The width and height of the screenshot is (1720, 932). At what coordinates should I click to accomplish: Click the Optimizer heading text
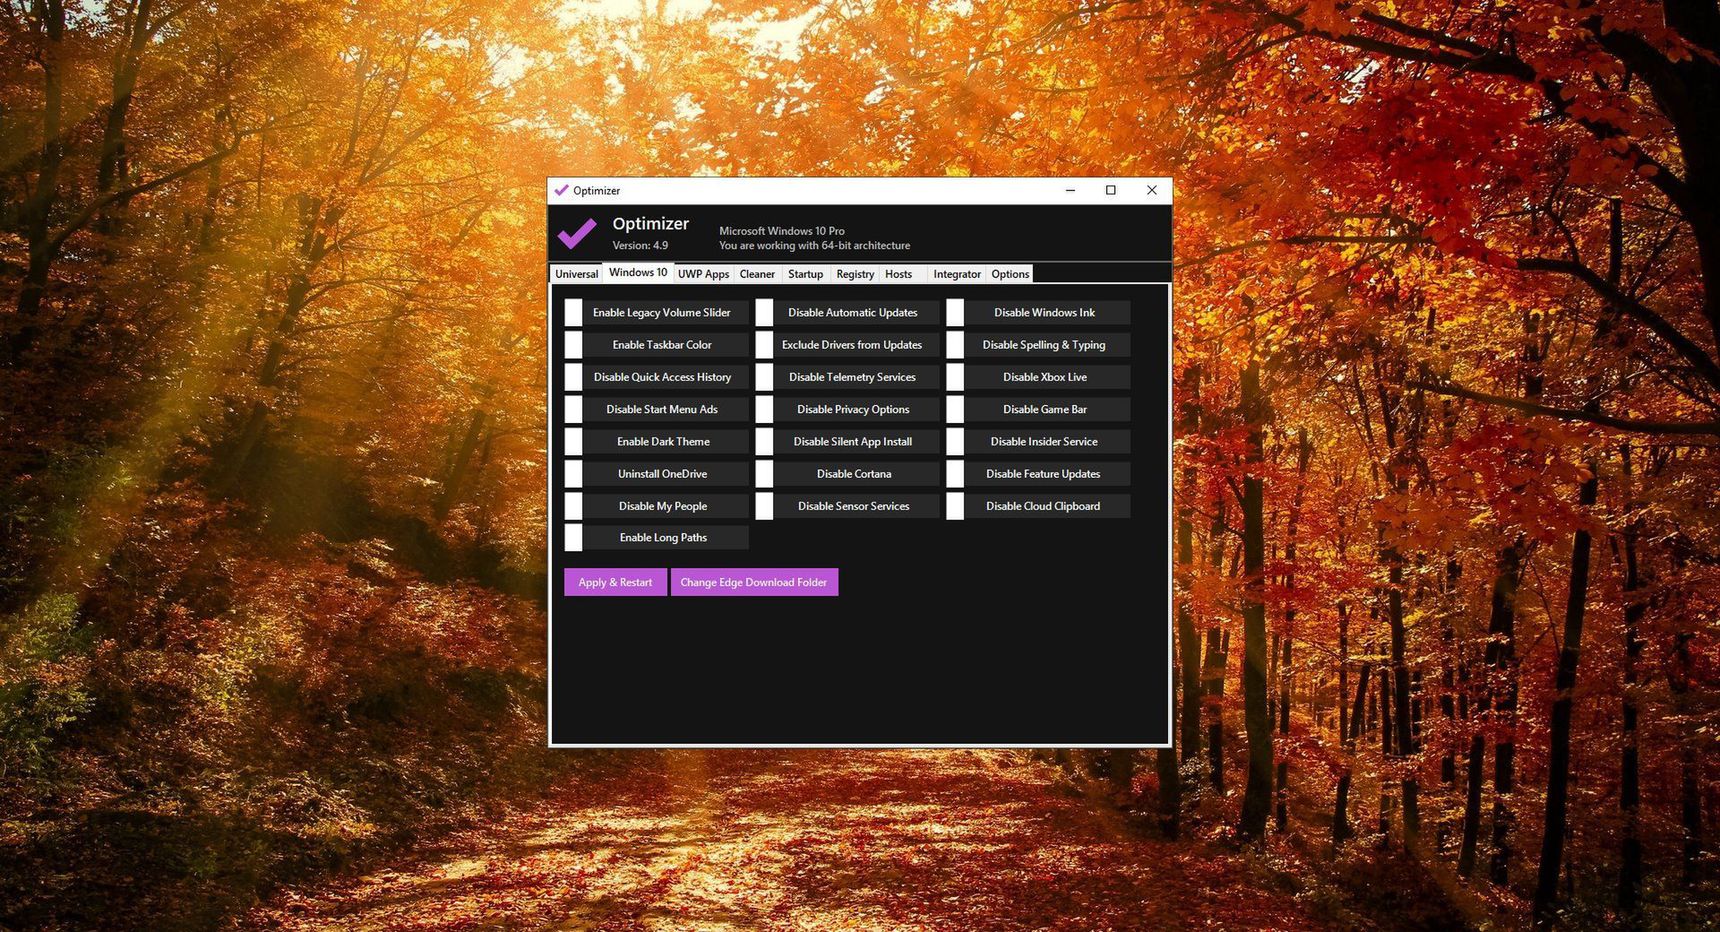(x=651, y=224)
